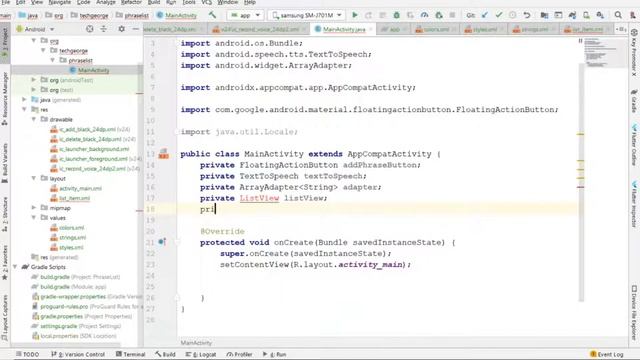Collapse the phraselist package node
640x360 pixels.
click(x=52, y=60)
